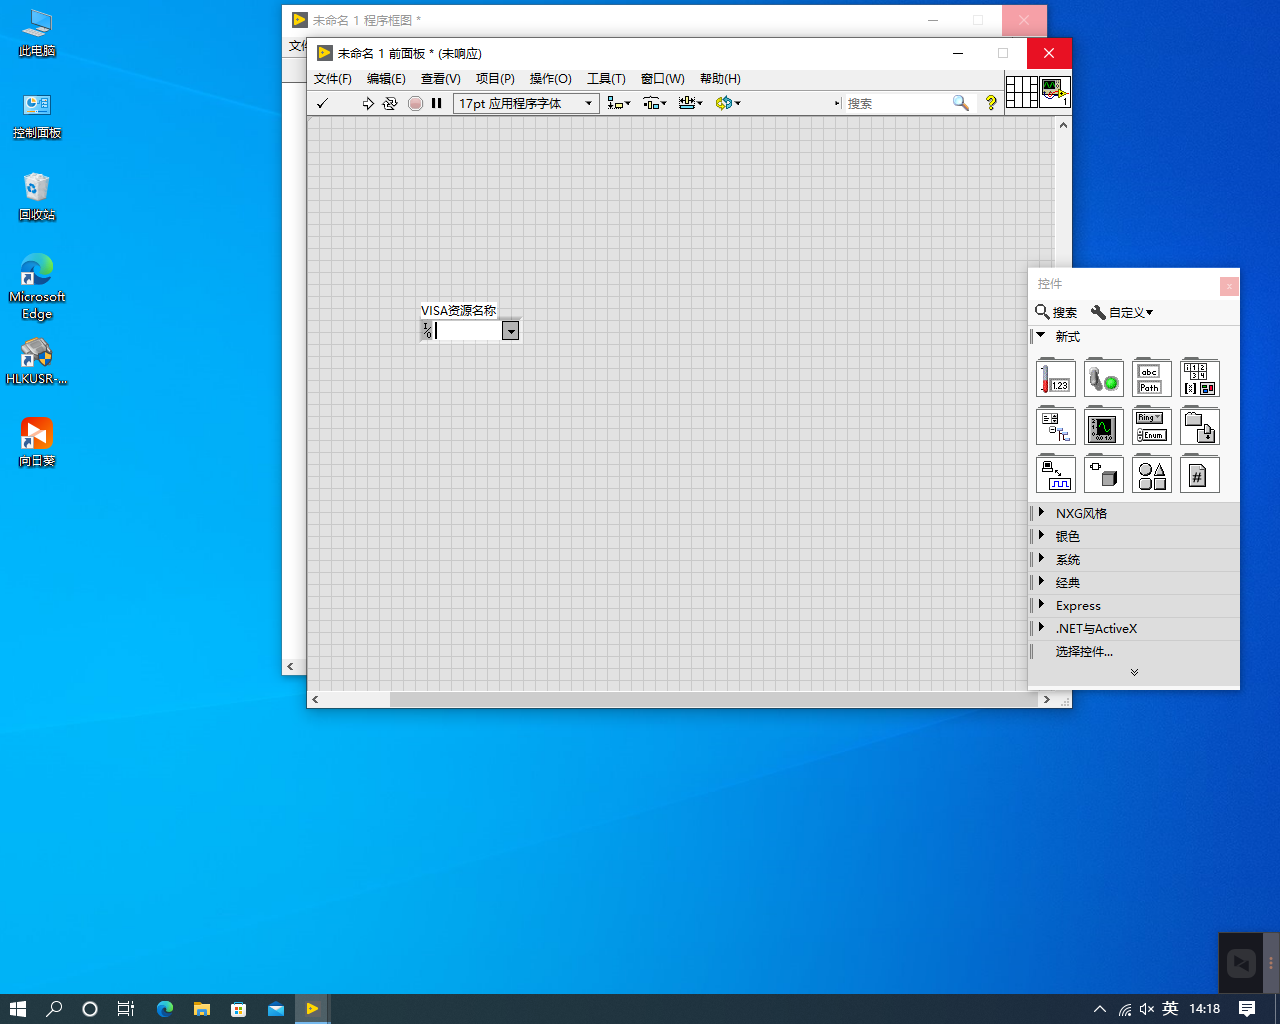
Task: Open the Variant & Class palette
Action: [x=1104, y=474]
